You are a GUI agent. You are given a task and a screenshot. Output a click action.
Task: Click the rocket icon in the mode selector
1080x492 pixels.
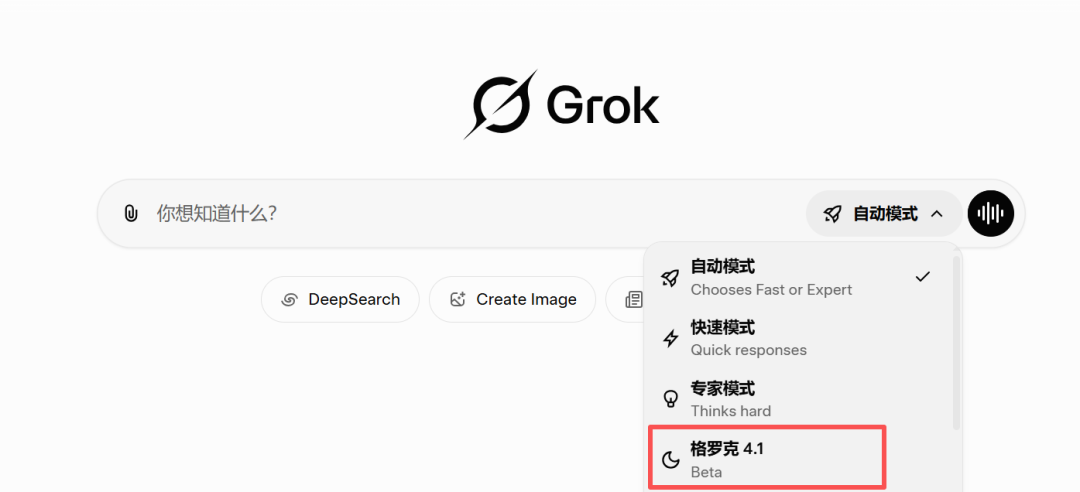point(832,213)
